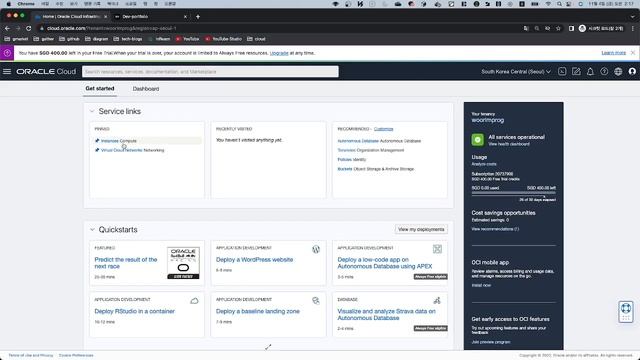This screenshot has height=360, width=640.
Task: Open the floating help lifebuoy widget
Action: click(626, 311)
